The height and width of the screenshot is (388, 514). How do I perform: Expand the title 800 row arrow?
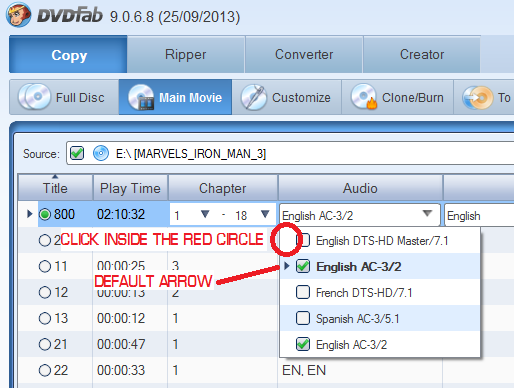29,214
